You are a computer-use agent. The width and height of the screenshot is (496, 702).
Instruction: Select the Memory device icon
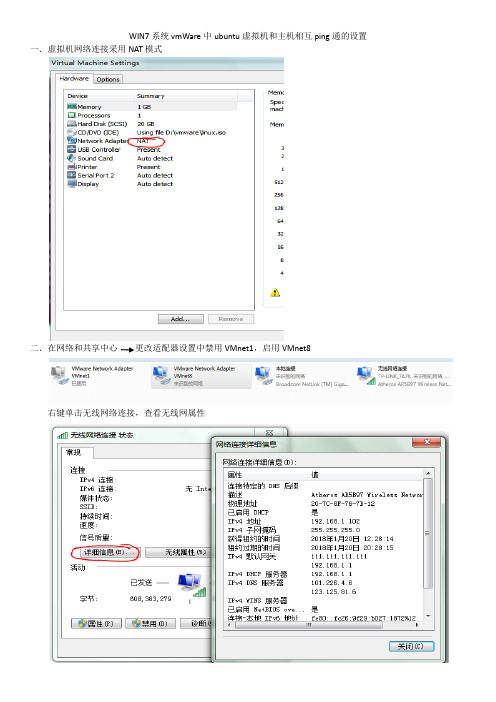coord(72,107)
